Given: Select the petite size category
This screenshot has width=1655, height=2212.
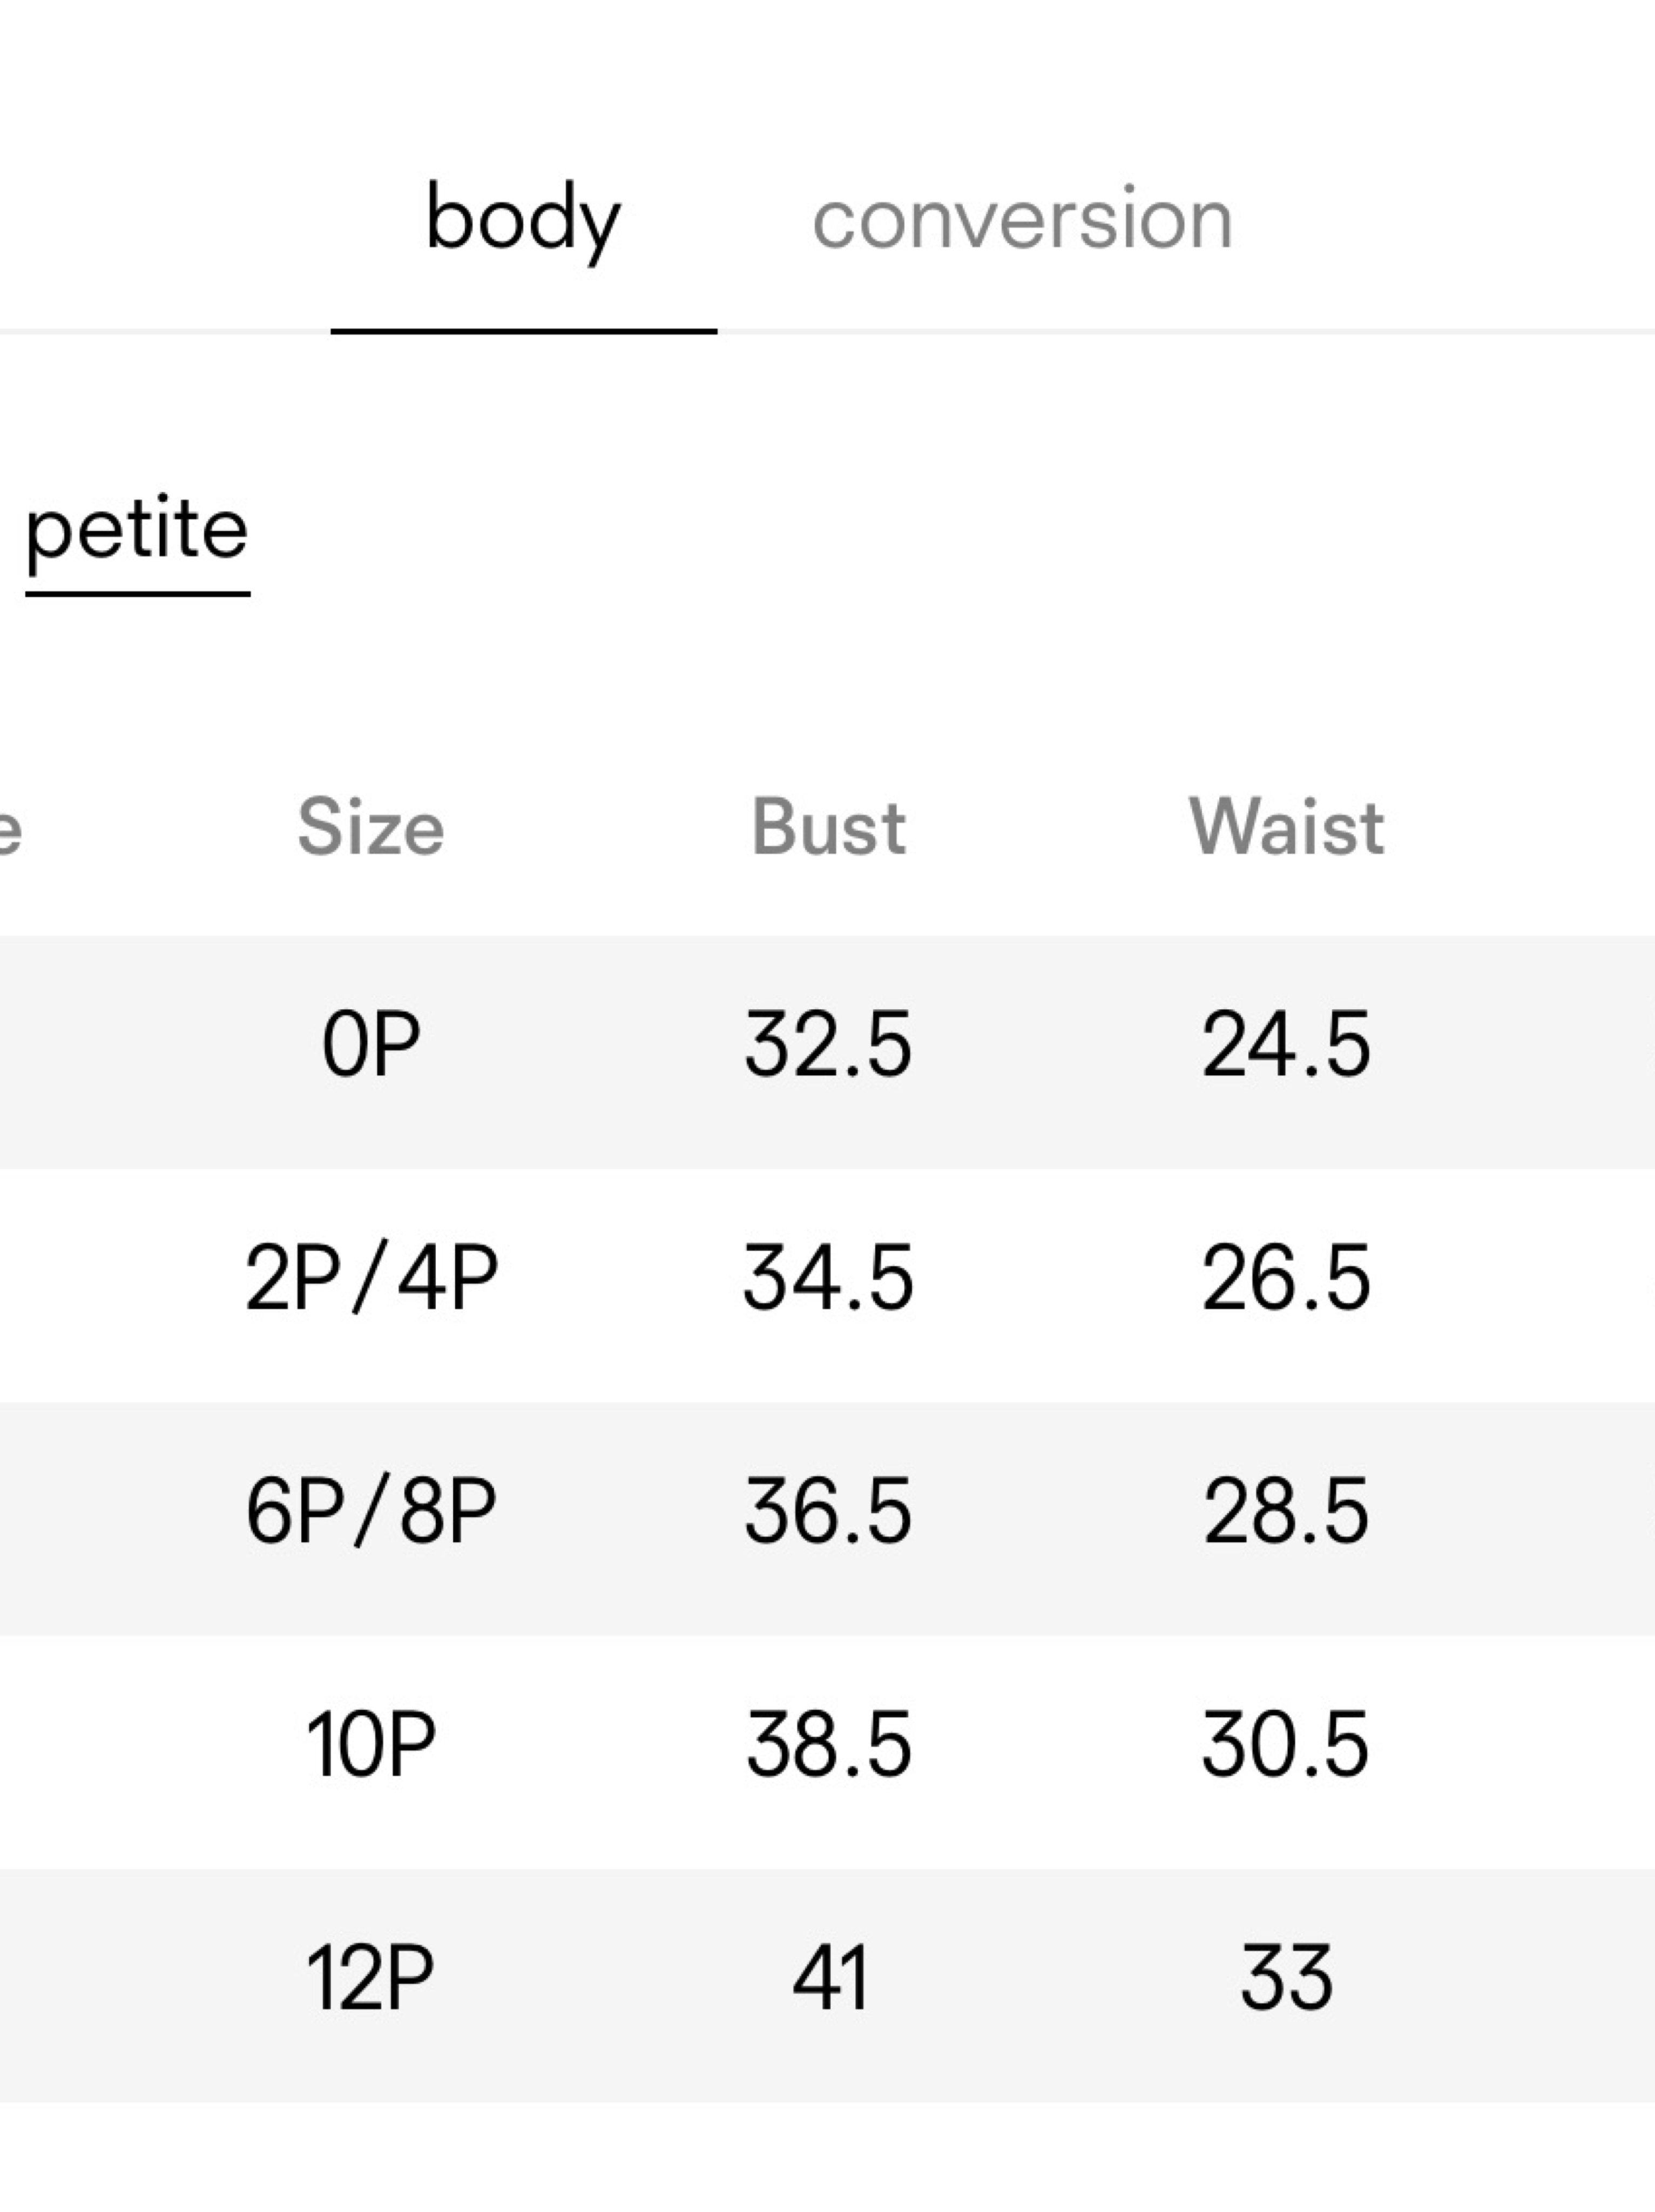Looking at the screenshot, I should (x=137, y=530).
